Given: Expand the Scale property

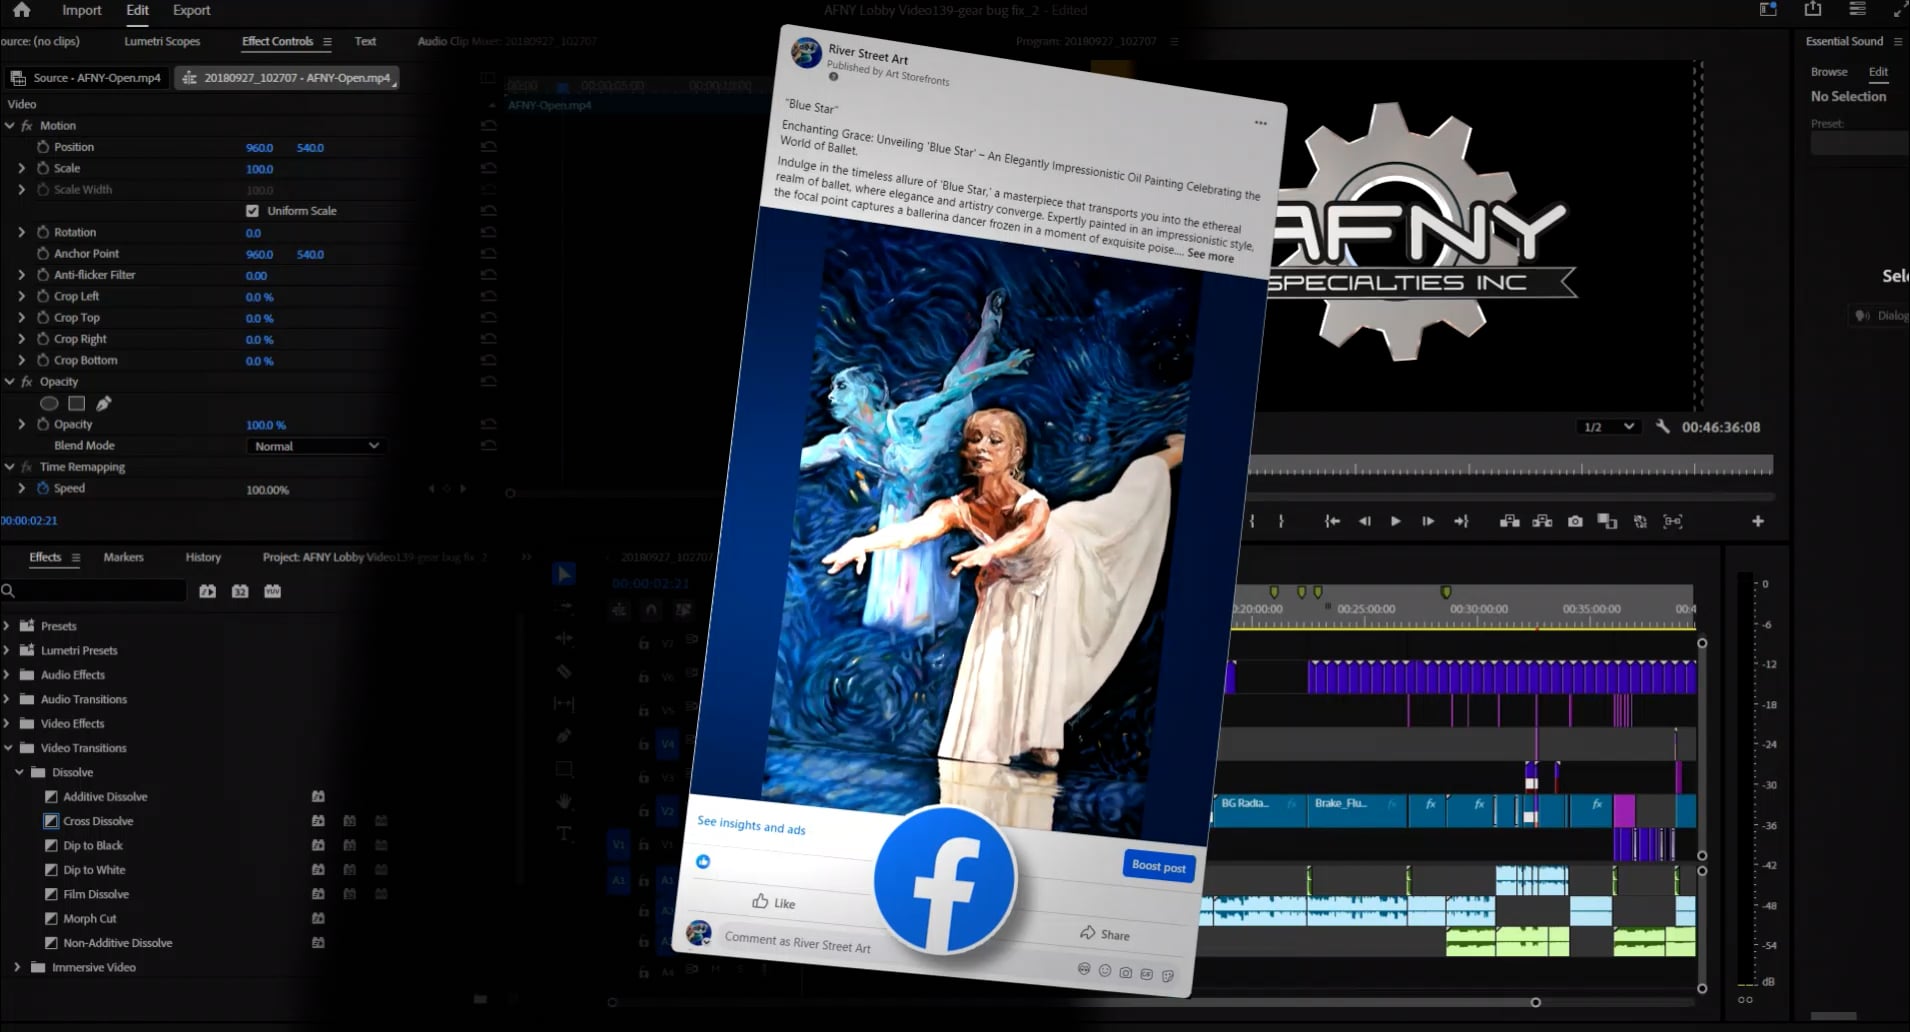Looking at the screenshot, I should pyautogui.click(x=22, y=168).
